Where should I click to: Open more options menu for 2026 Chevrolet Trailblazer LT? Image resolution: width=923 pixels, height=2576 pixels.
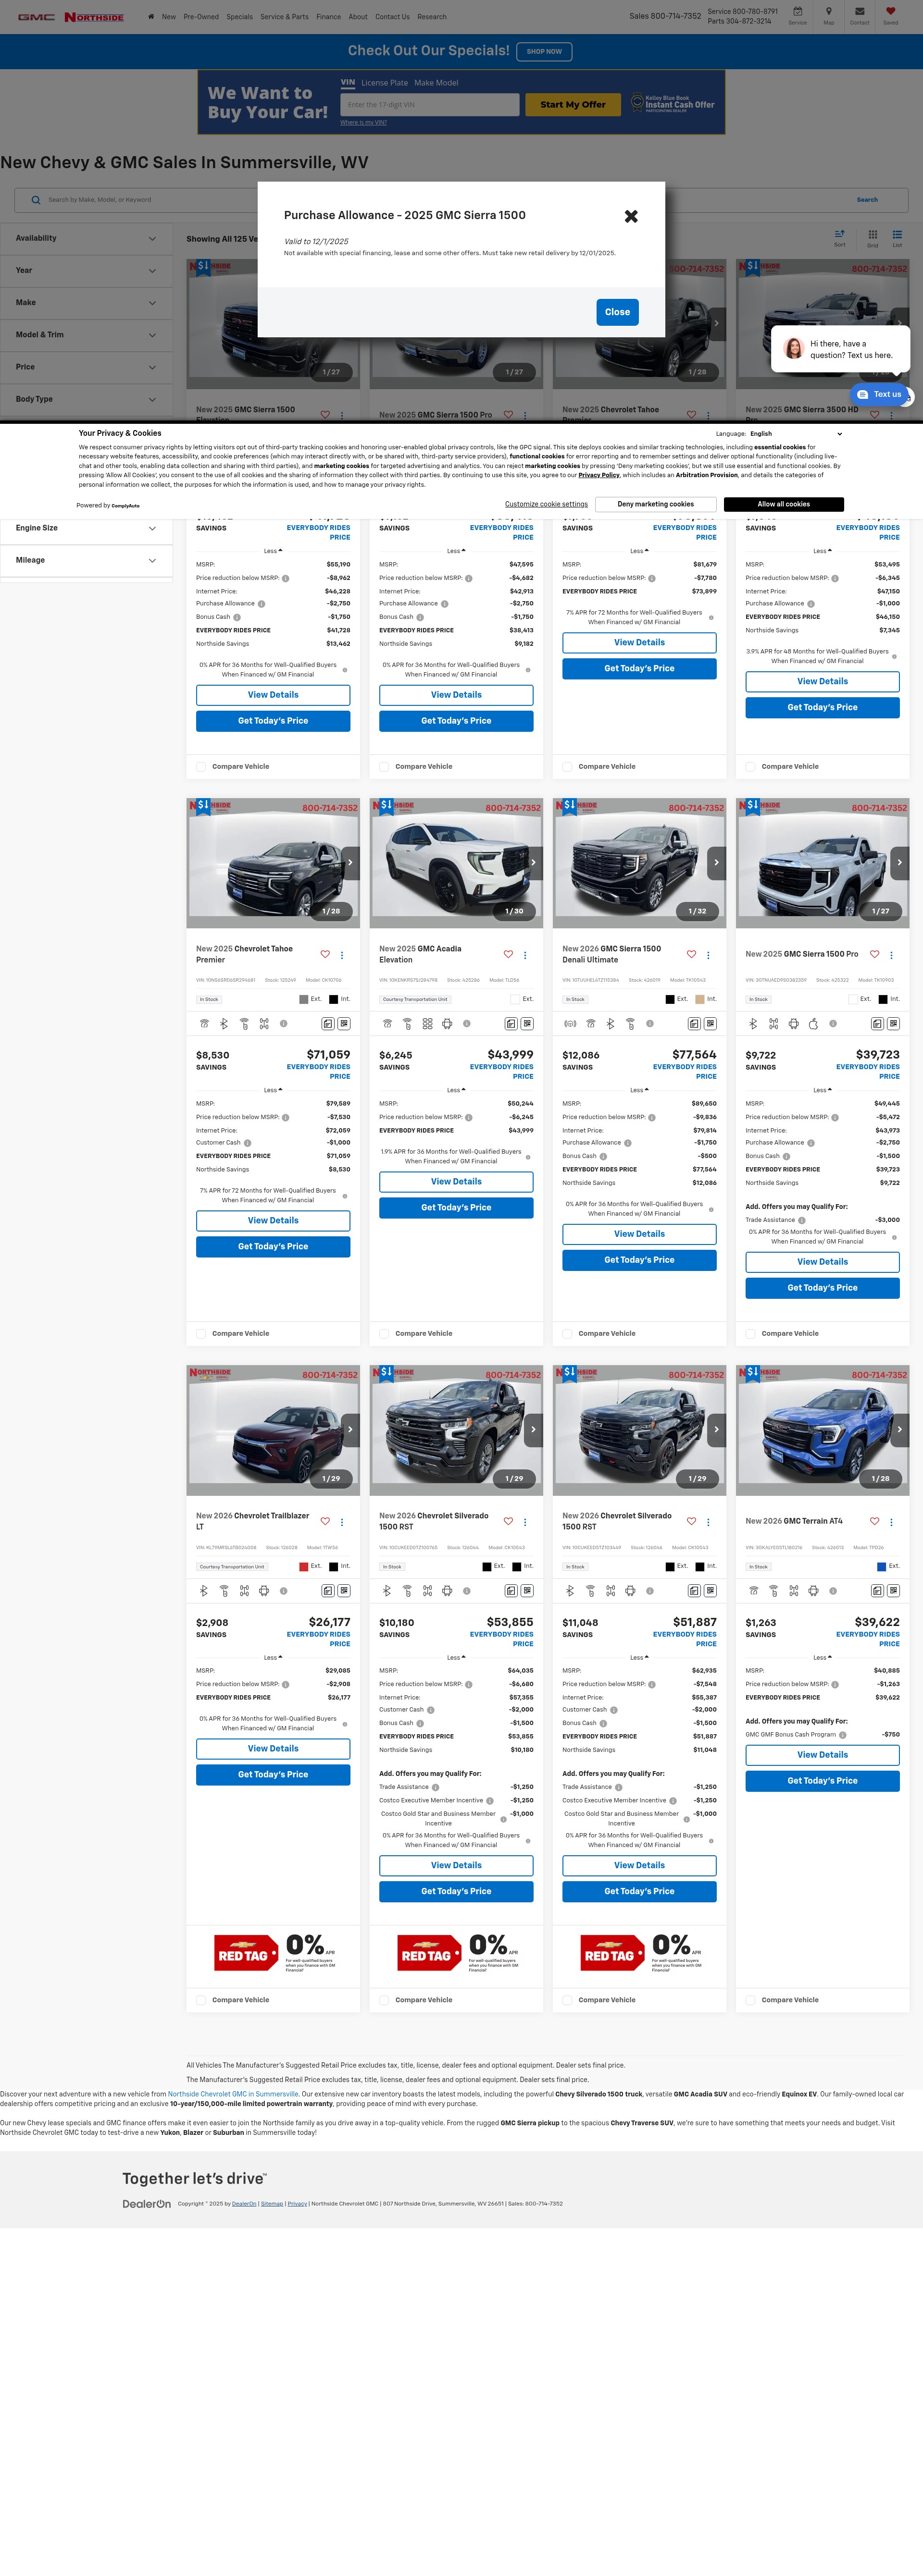tap(342, 1522)
